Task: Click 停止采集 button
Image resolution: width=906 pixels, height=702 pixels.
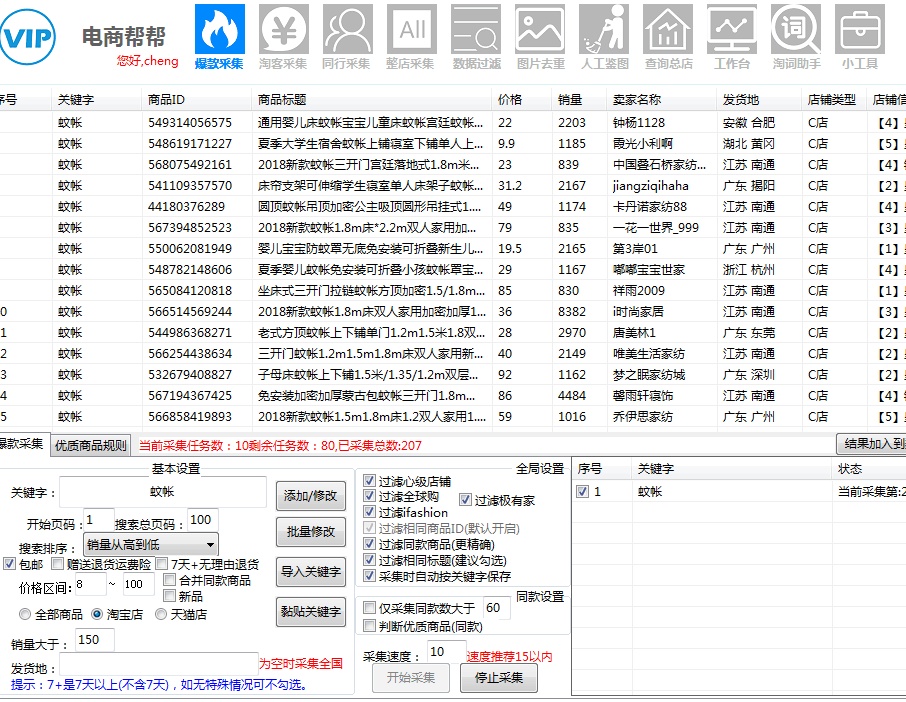Action: click(499, 678)
